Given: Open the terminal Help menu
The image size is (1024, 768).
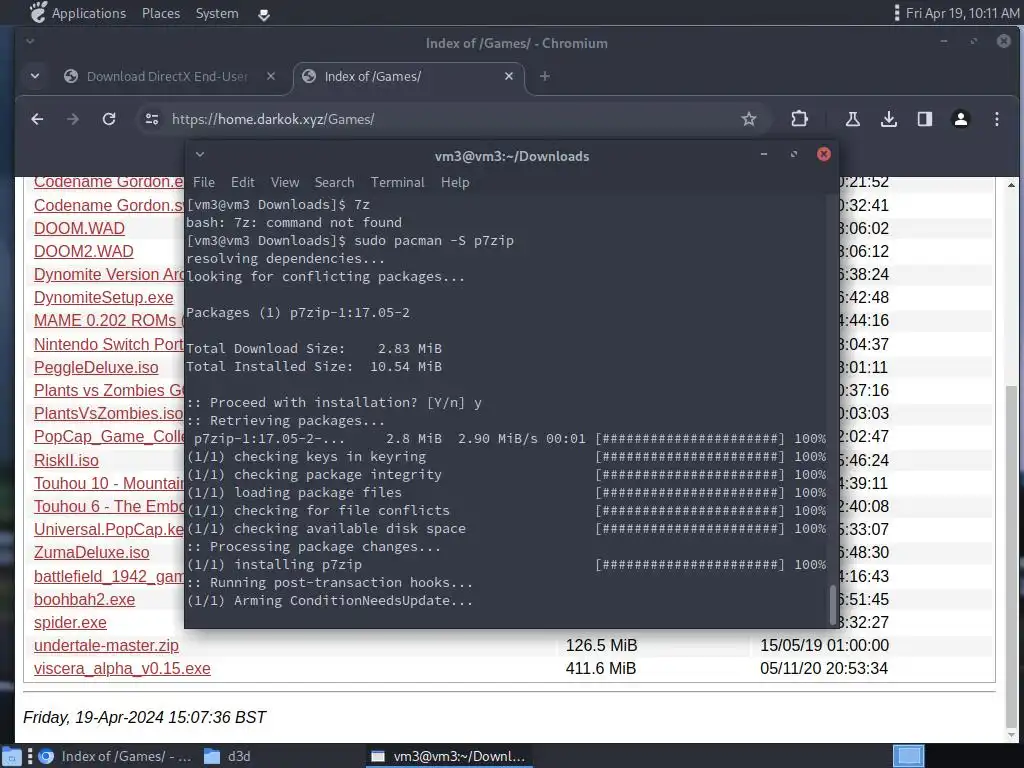Looking at the screenshot, I should tap(455, 182).
